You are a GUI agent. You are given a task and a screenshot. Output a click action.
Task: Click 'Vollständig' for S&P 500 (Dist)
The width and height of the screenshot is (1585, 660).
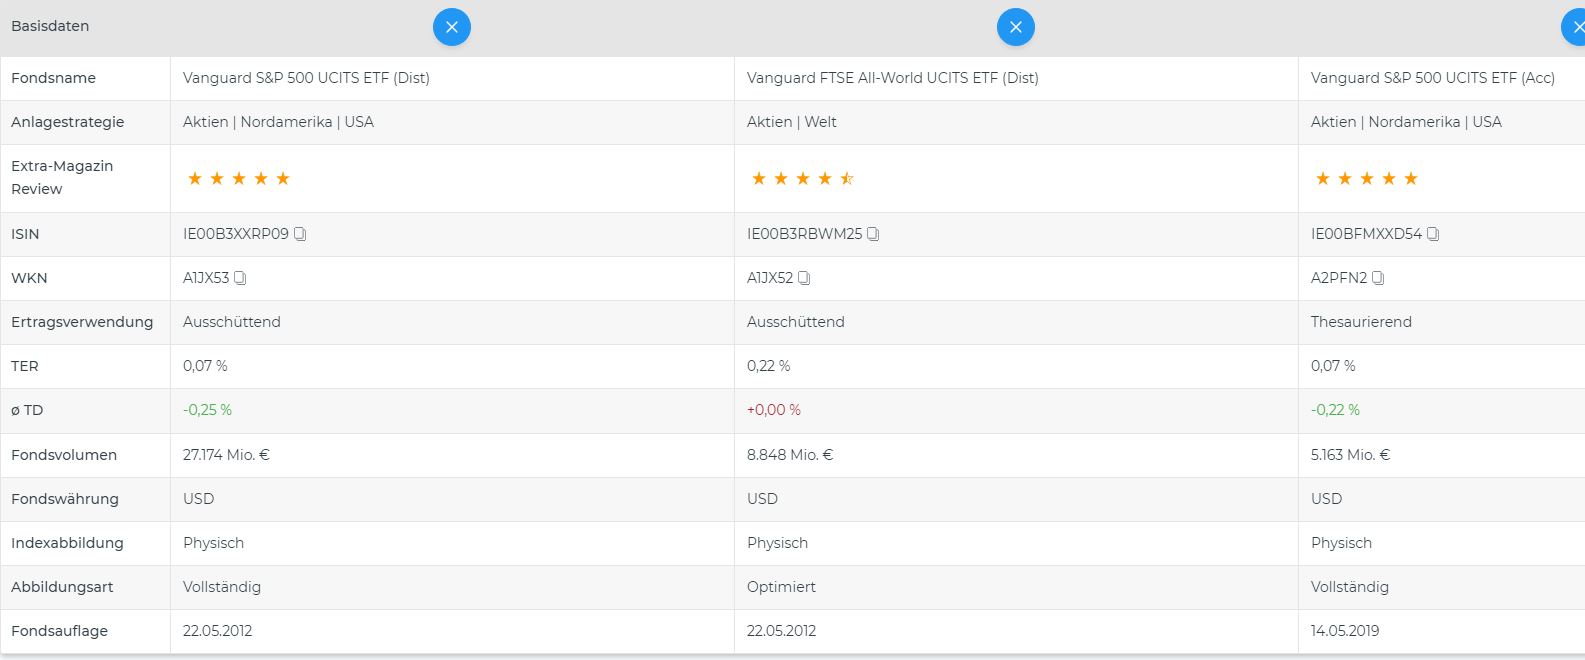pos(222,587)
